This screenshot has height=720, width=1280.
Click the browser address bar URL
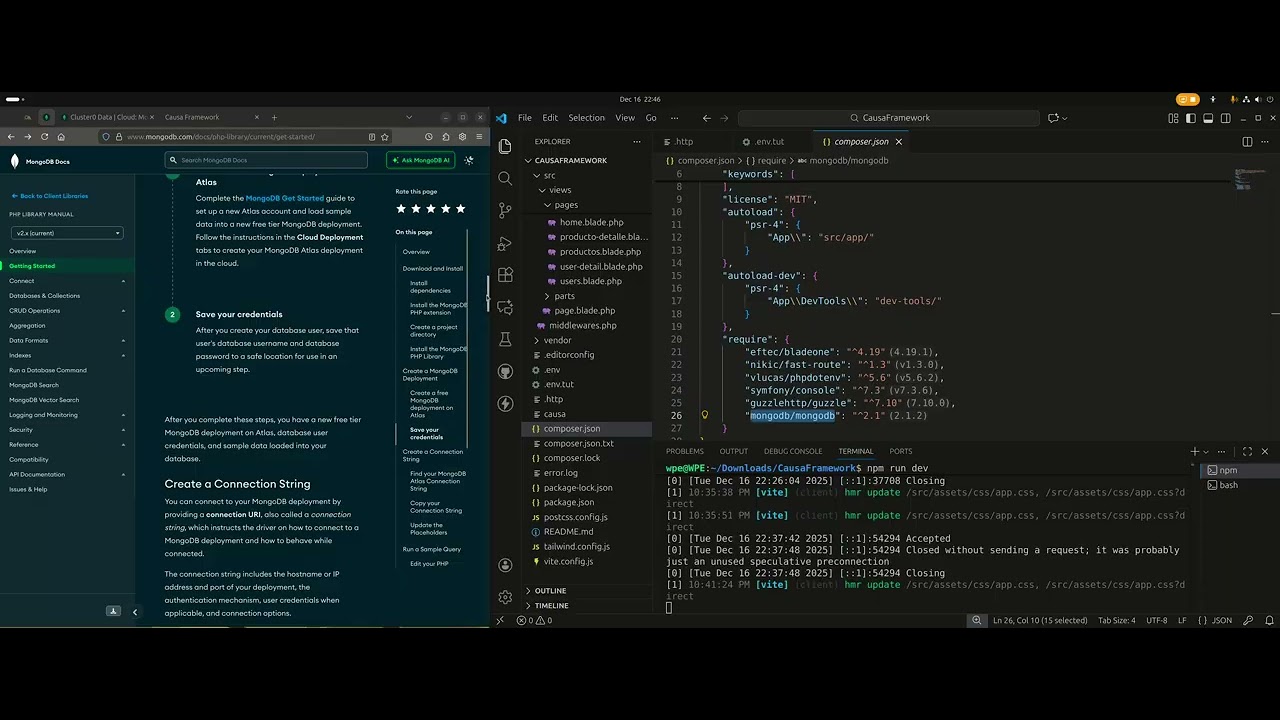221,137
